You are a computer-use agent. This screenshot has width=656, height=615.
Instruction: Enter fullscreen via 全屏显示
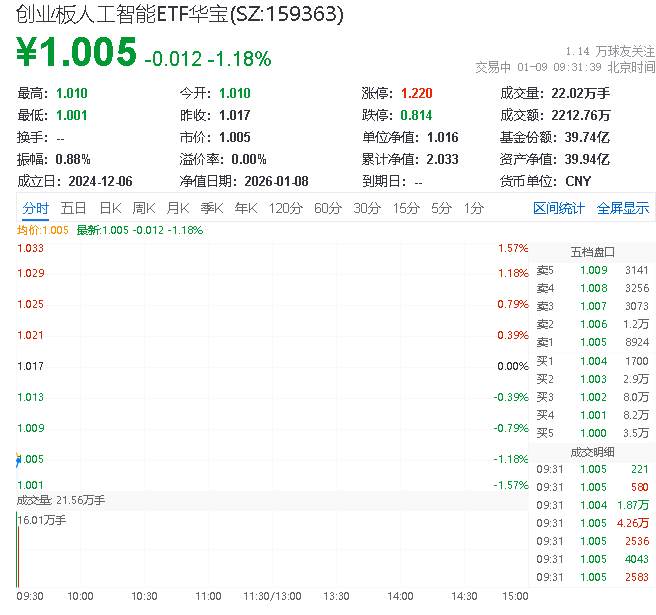tap(622, 208)
